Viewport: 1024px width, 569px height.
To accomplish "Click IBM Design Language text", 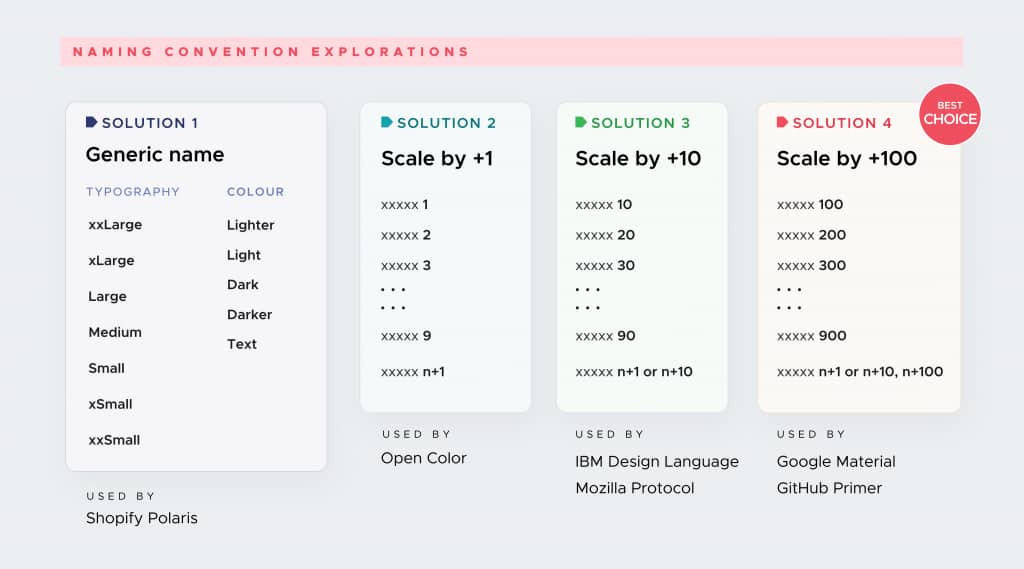I will (657, 461).
